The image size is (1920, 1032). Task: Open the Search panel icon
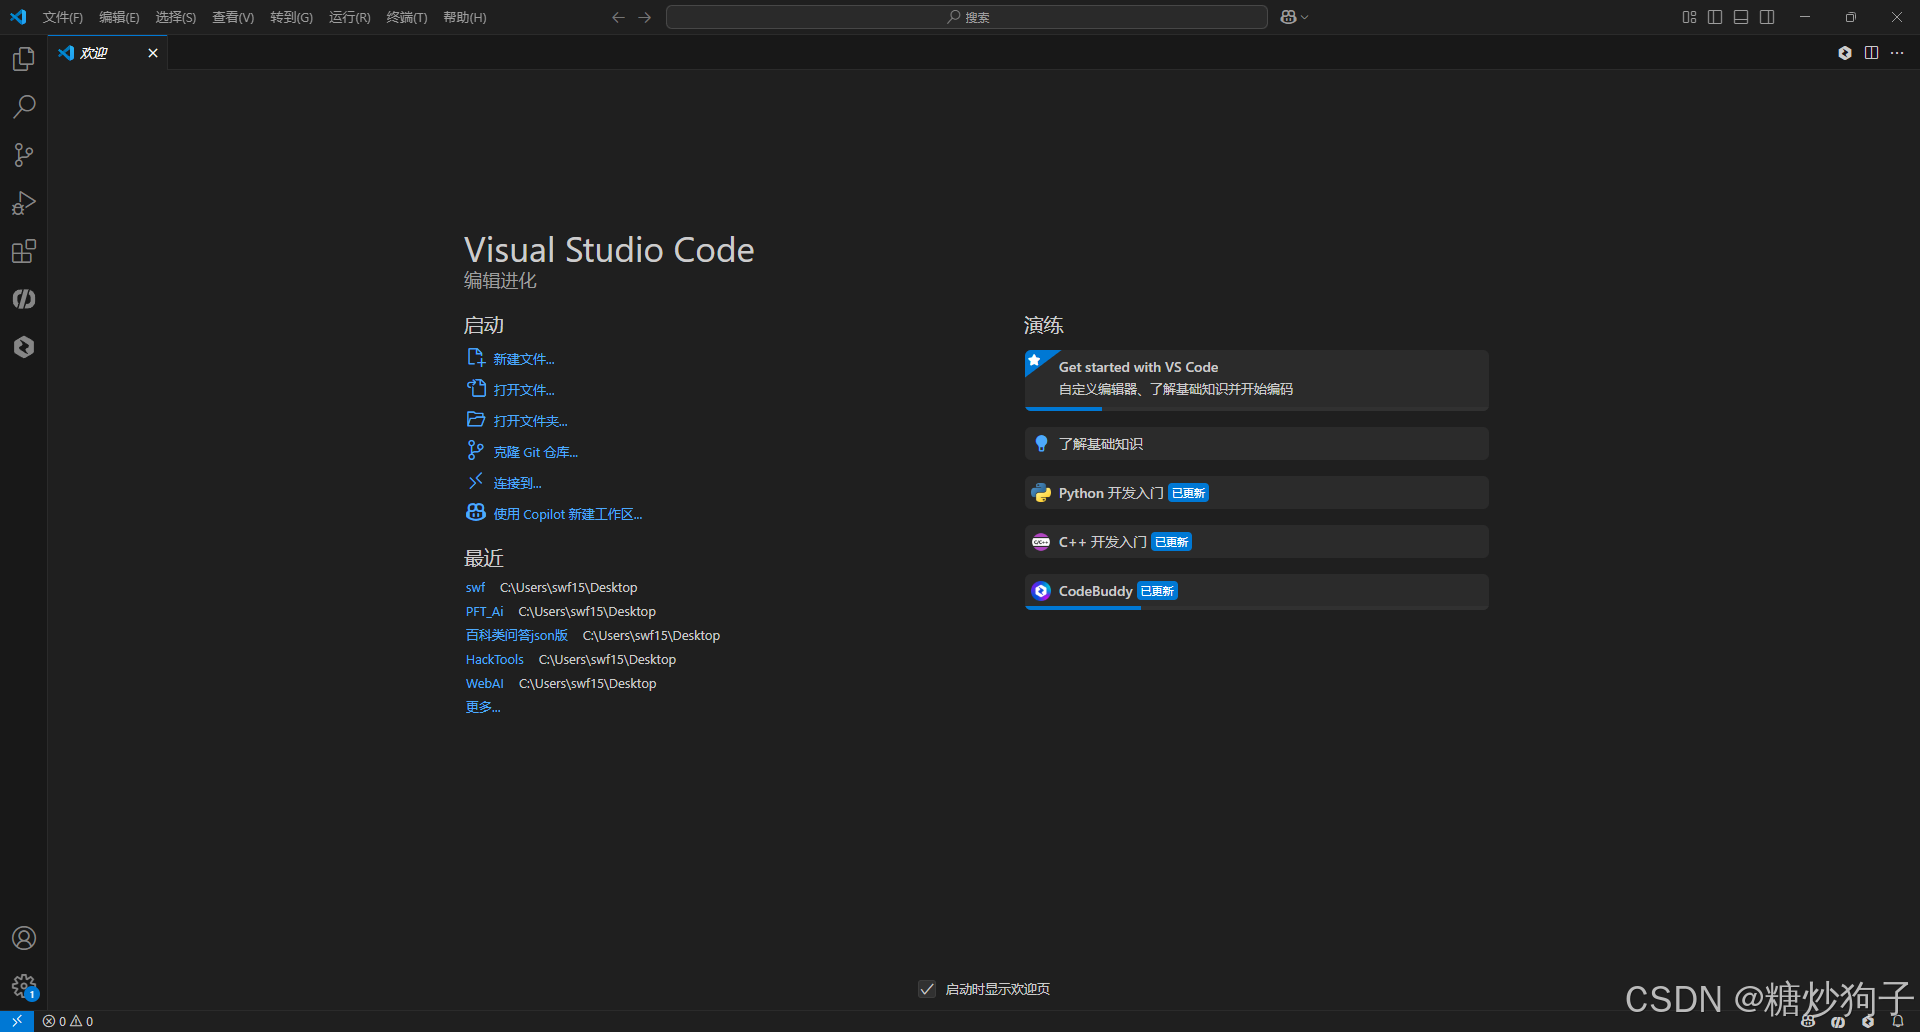pos(23,106)
